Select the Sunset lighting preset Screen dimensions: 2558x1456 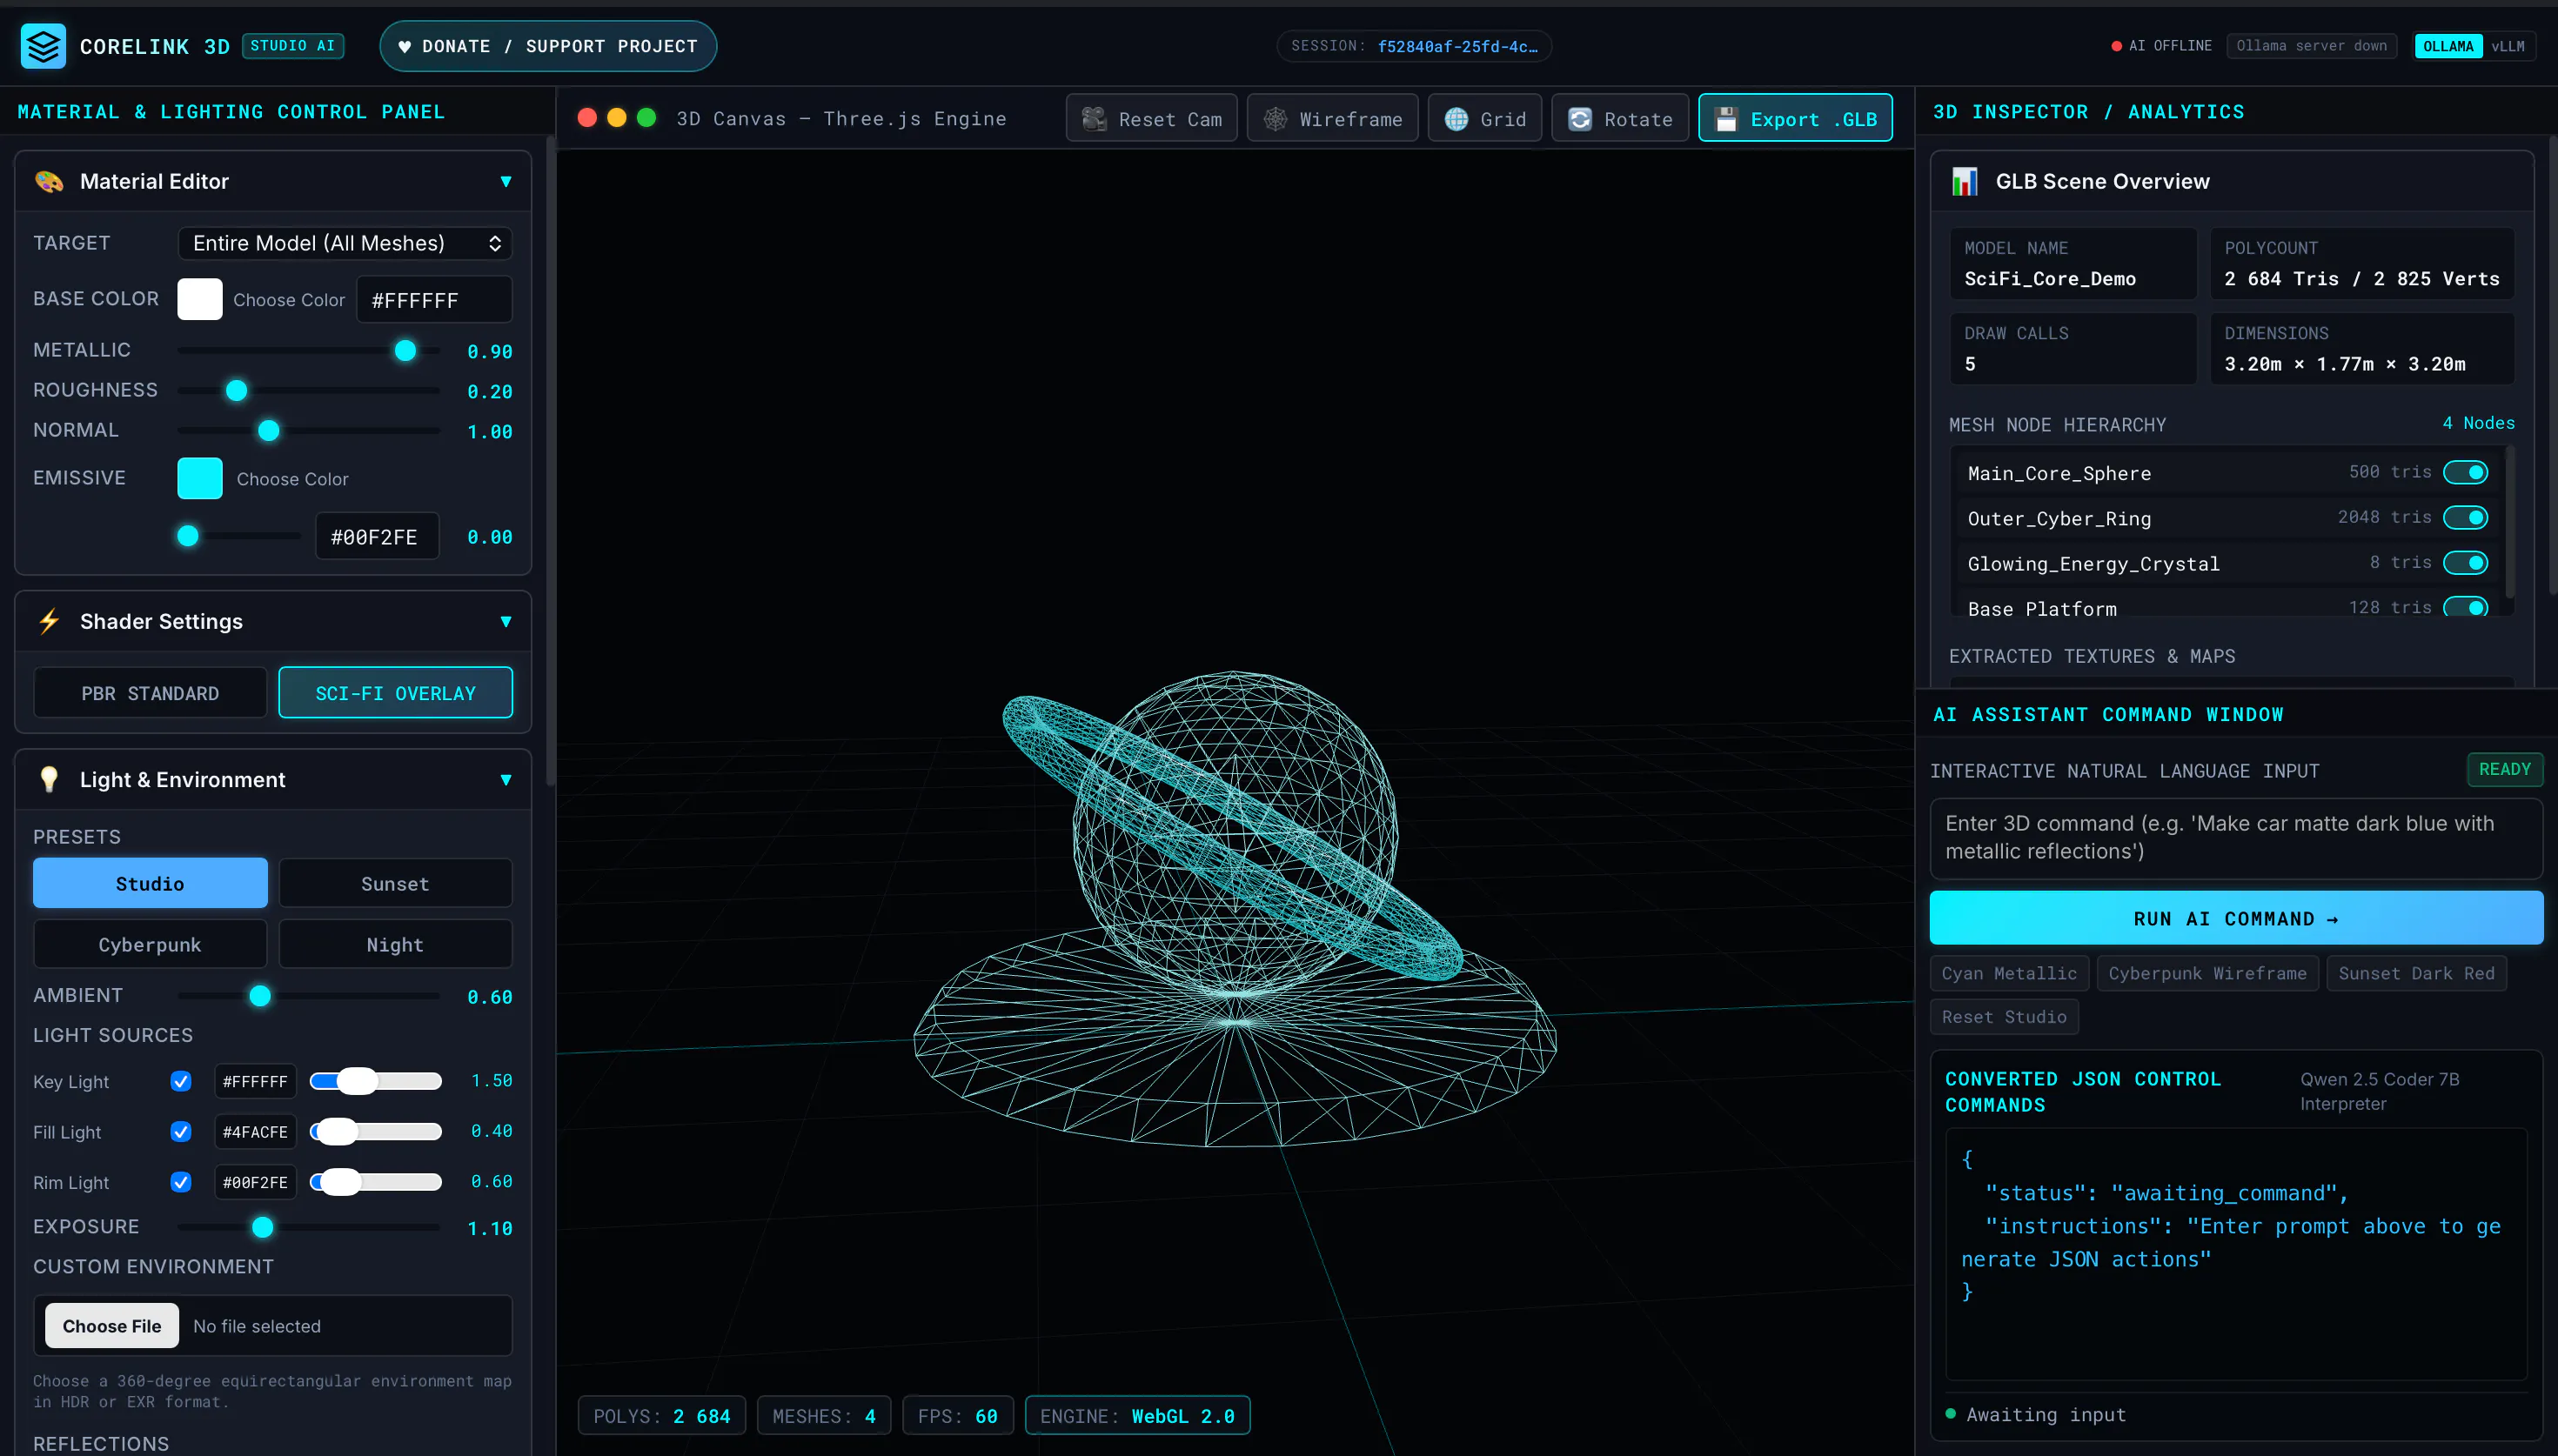(396, 883)
